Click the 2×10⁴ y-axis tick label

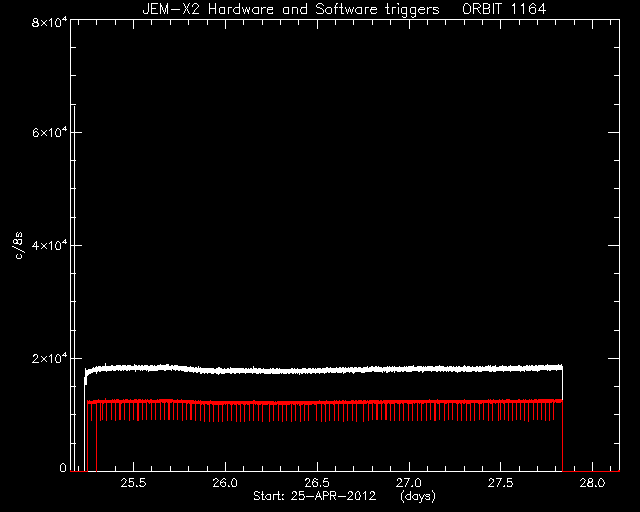[x=49, y=358]
